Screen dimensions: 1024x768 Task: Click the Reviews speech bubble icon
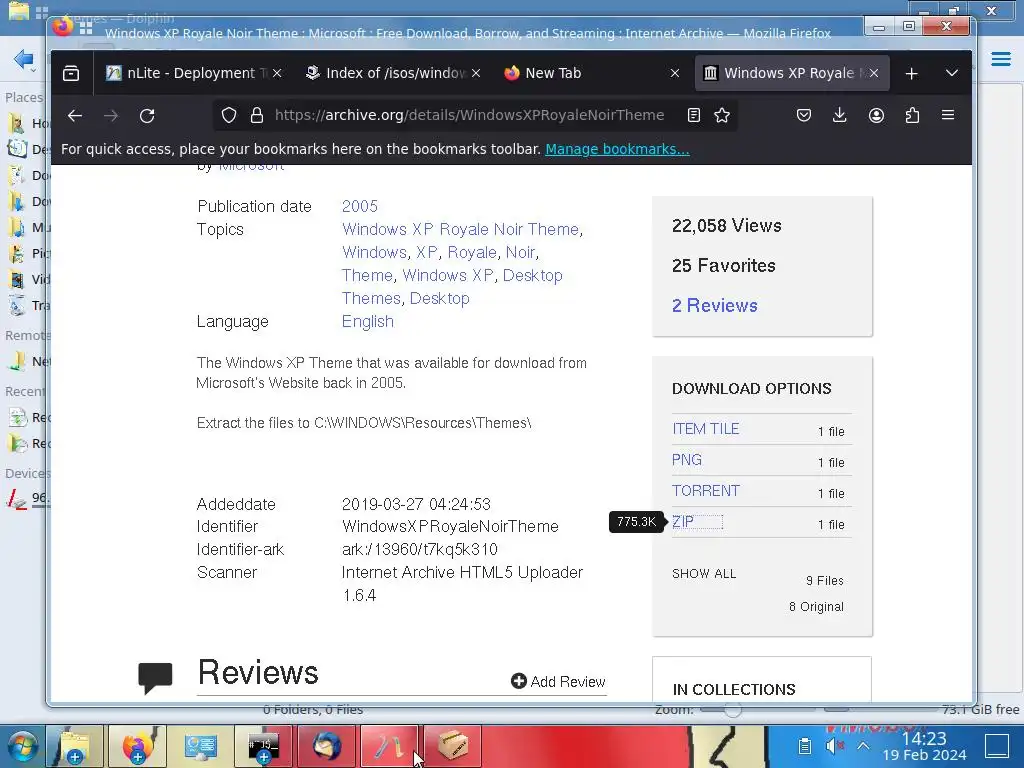155,677
